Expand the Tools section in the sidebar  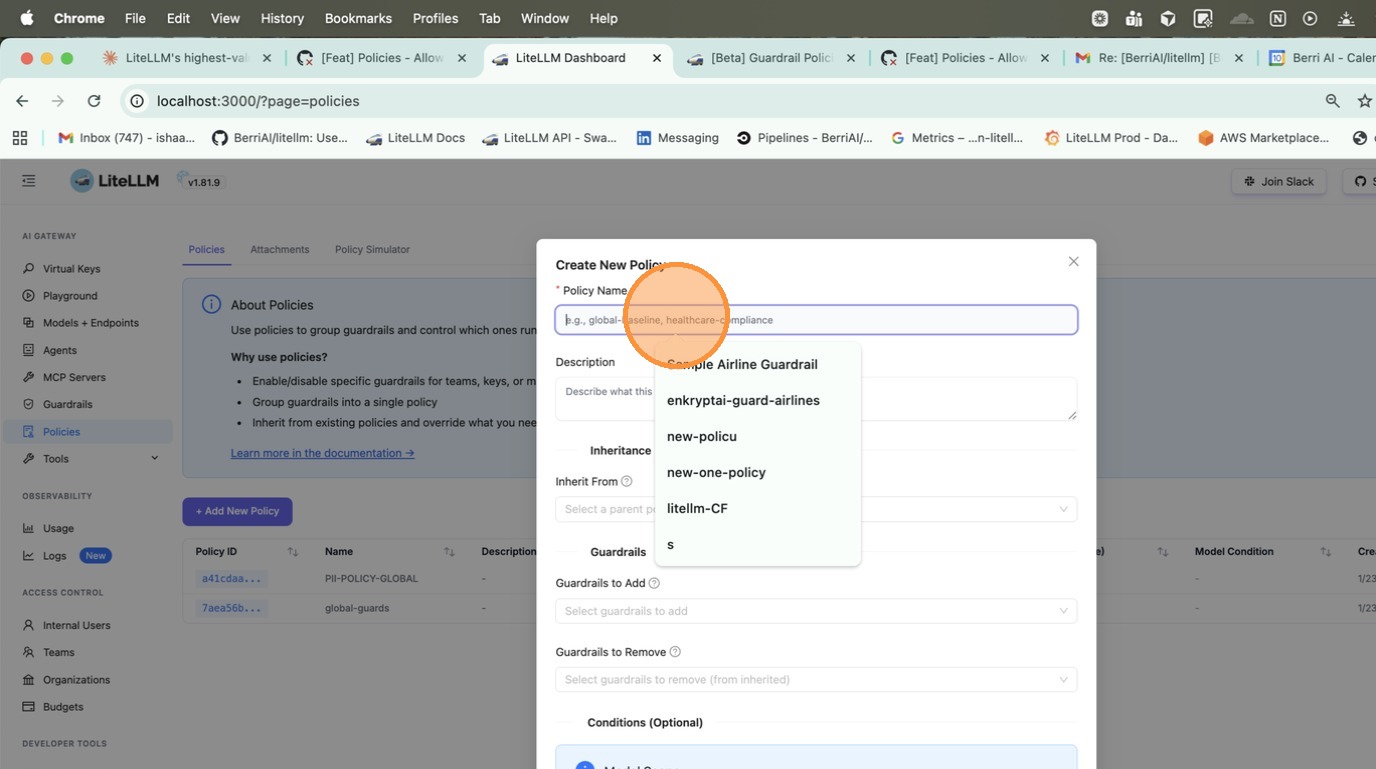coord(154,459)
